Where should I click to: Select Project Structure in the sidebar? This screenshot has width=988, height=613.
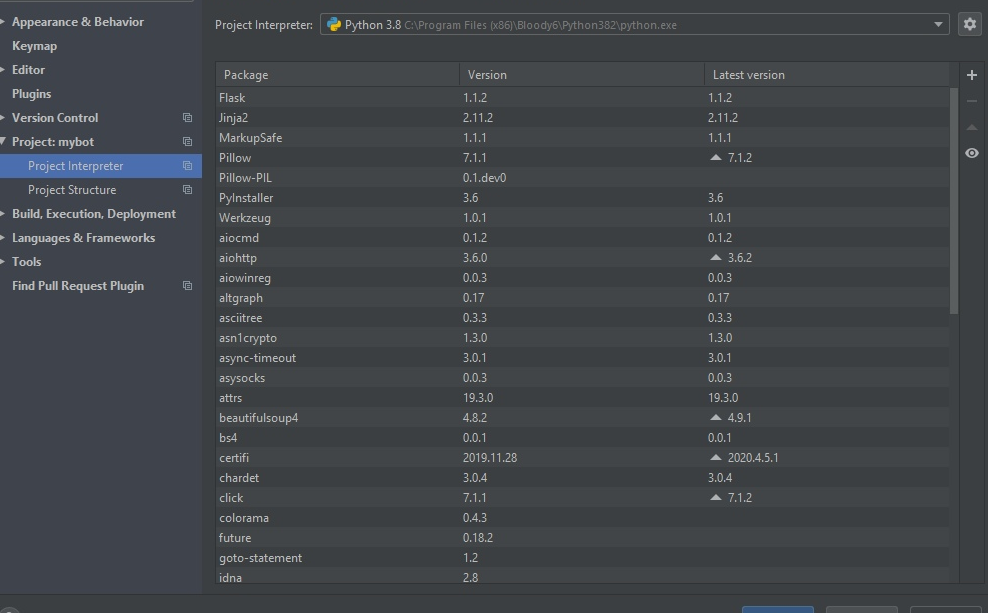[72, 190]
